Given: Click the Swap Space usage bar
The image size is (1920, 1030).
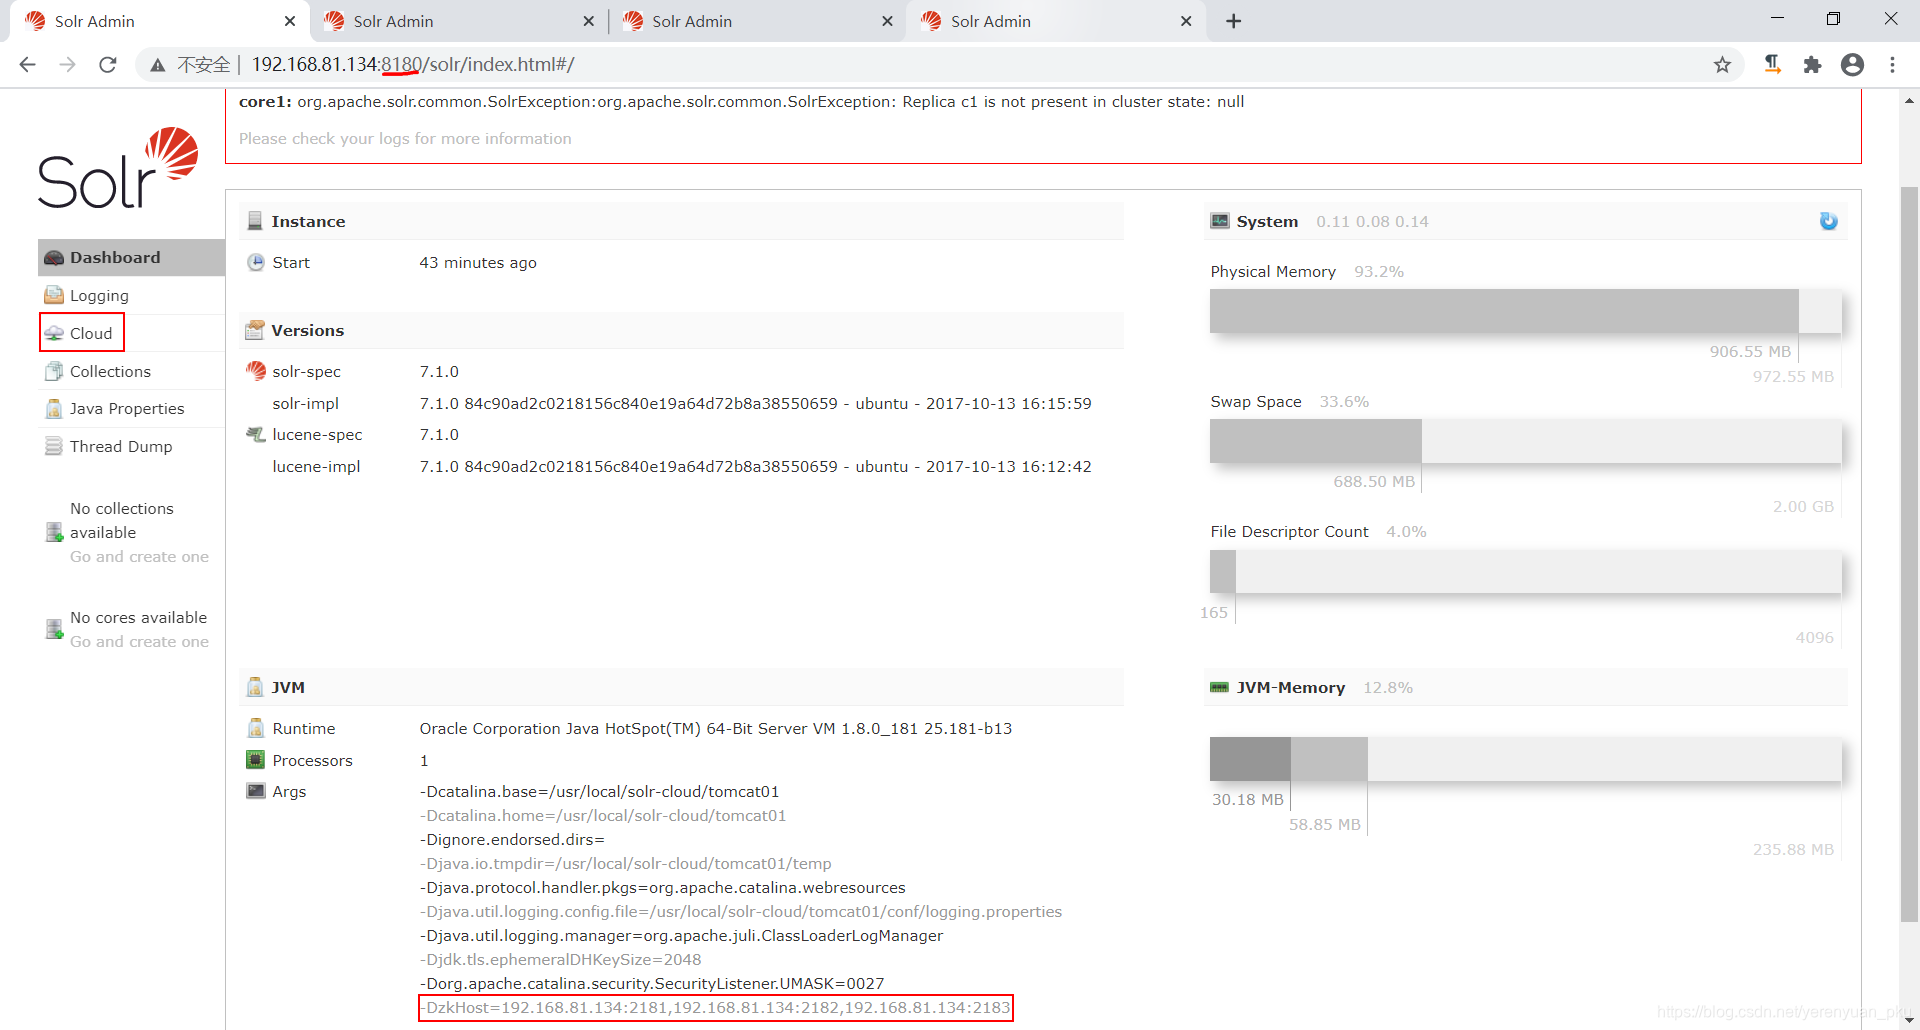Looking at the screenshot, I should pos(1525,441).
